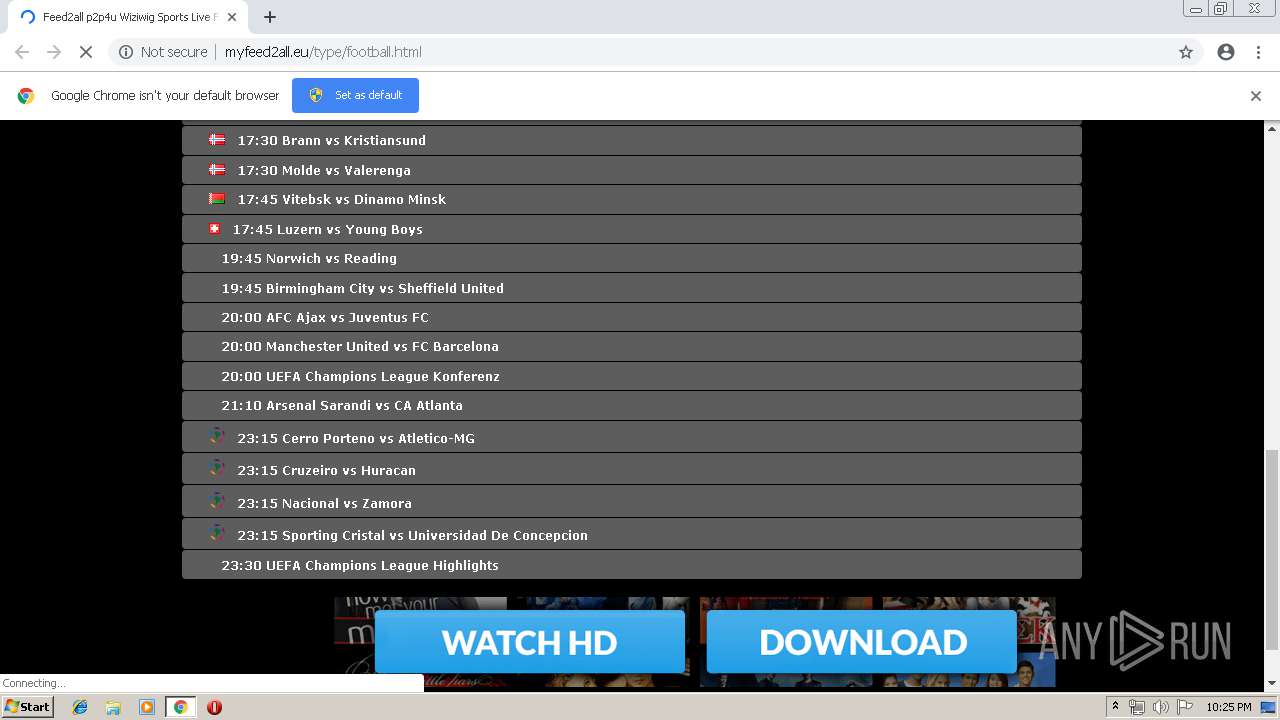Open 19:45 Birmingham City vs Sheffield United
This screenshot has width=1280, height=720.
tap(632, 288)
